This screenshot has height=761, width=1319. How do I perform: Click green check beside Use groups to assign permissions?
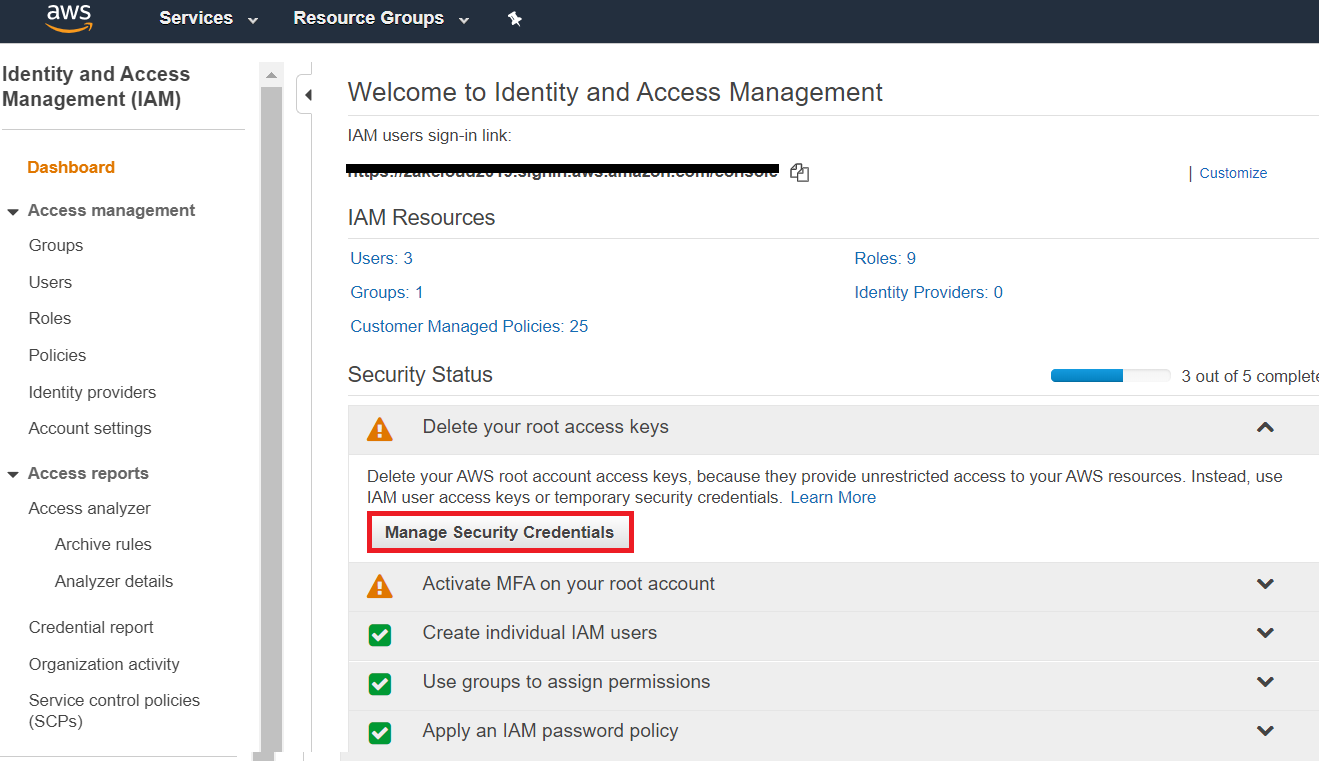[380, 683]
